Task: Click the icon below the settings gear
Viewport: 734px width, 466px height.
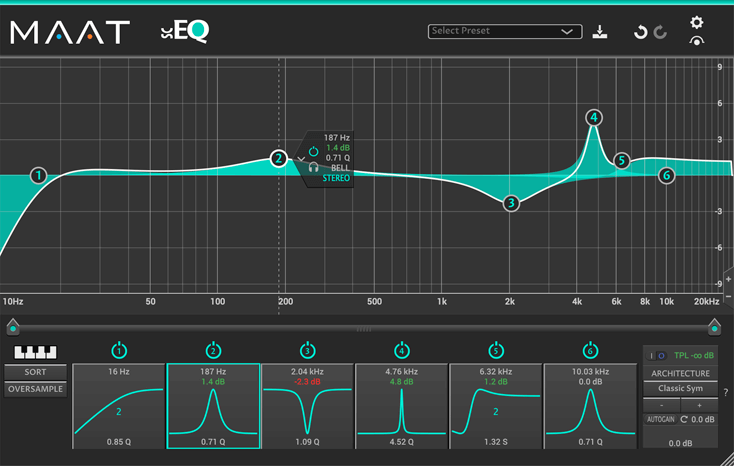Action: pyautogui.click(x=697, y=41)
